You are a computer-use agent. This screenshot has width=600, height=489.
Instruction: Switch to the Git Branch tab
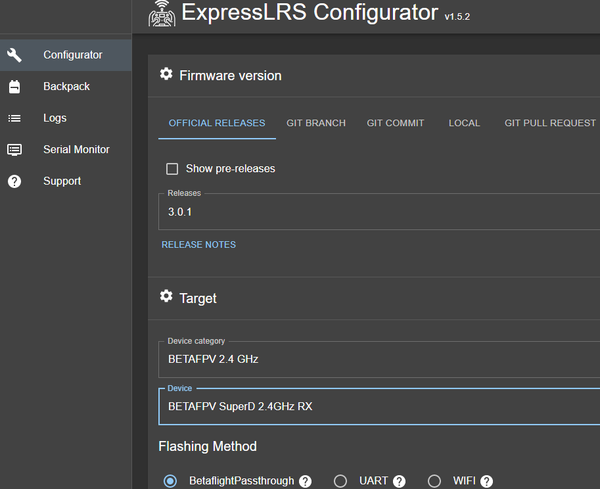(316, 123)
